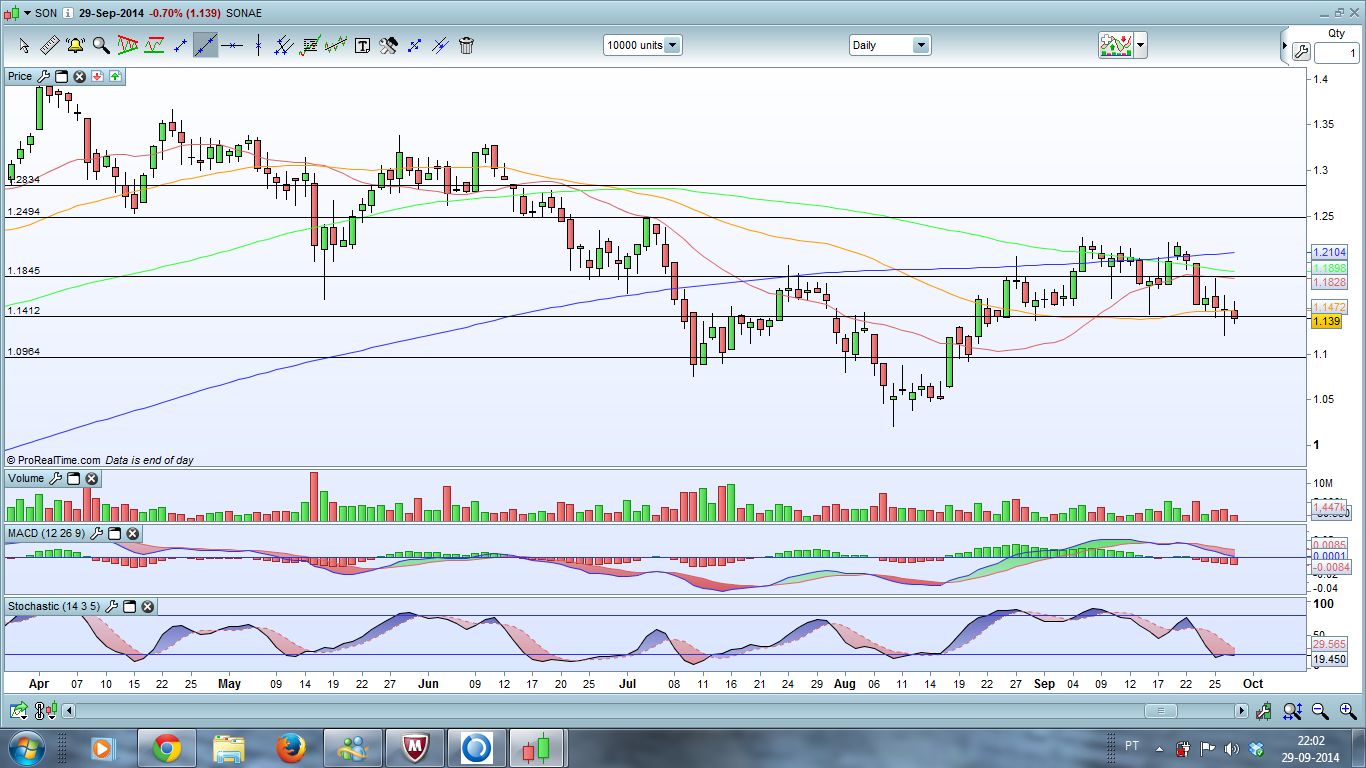The image size is (1366, 768).
Task: Choose the vertical line drawing tool
Action: 258,45
